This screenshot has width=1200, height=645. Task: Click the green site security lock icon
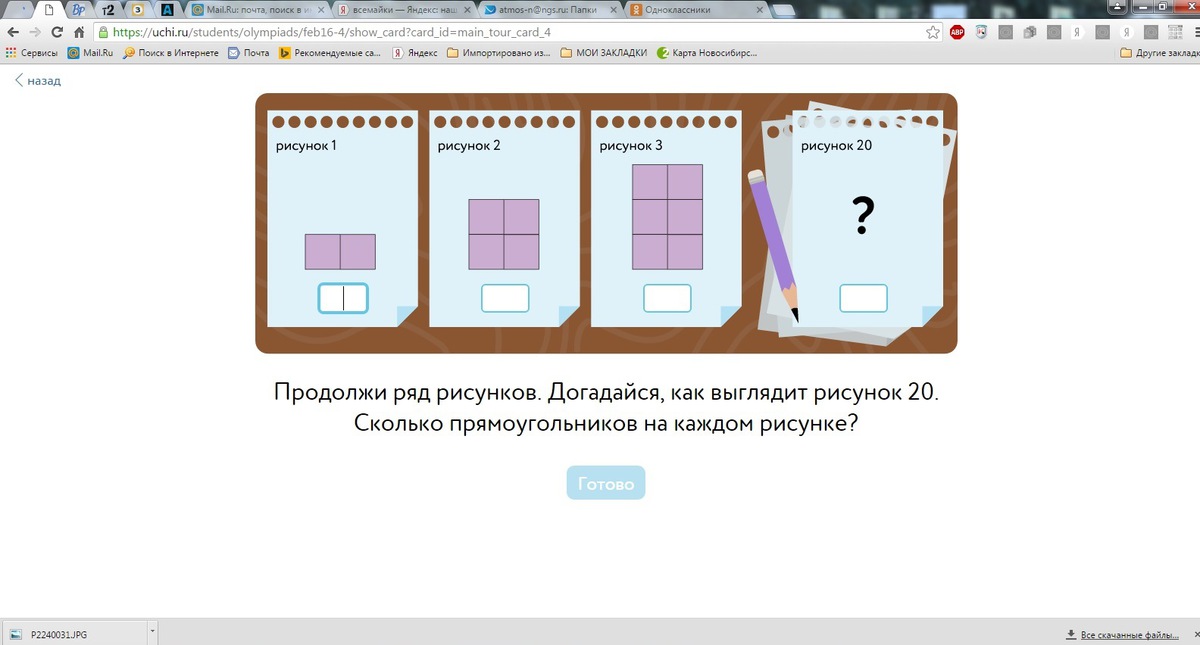click(x=103, y=31)
